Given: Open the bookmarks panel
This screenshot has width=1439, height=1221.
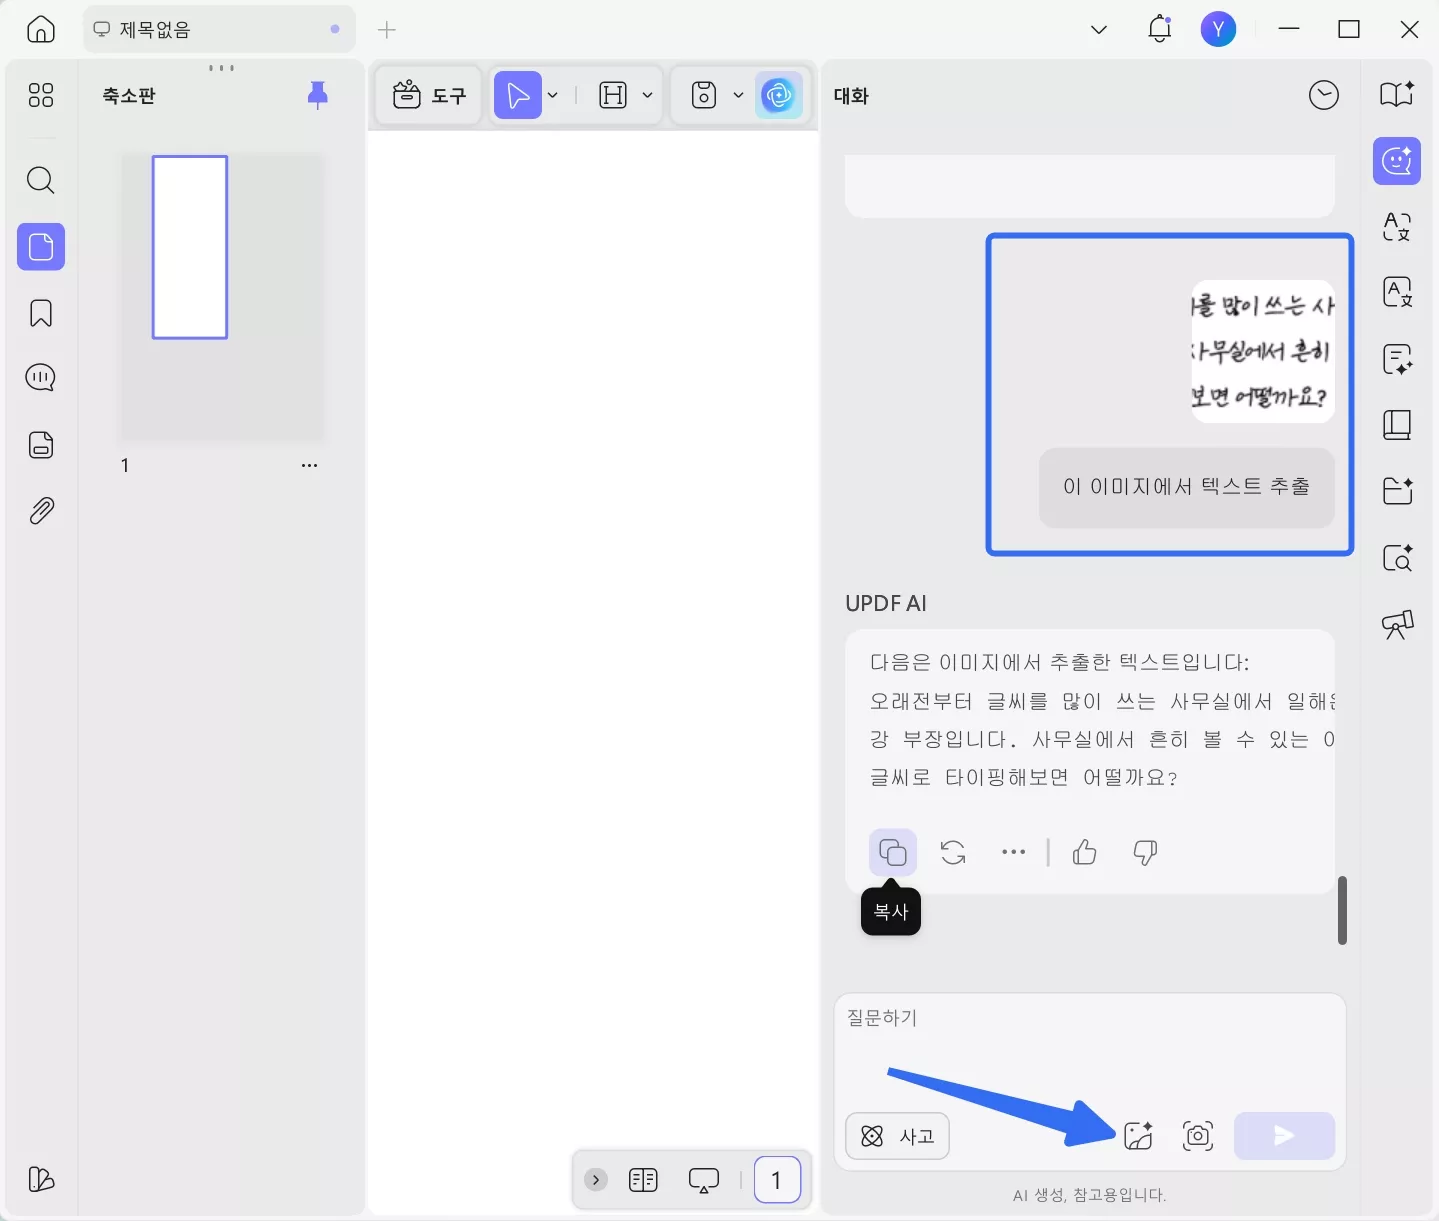Looking at the screenshot, I should [x=40, y=313].
